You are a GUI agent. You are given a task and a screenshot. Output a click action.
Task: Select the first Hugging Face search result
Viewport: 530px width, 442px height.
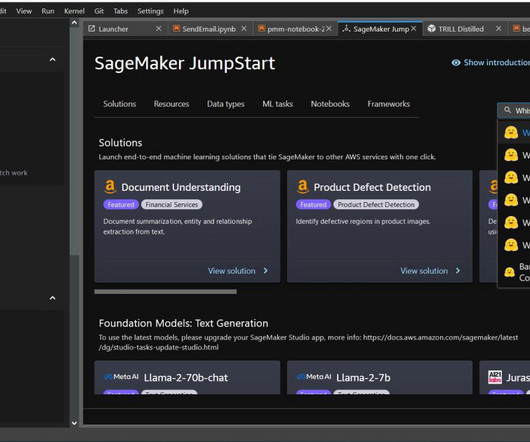click(514, 132)
